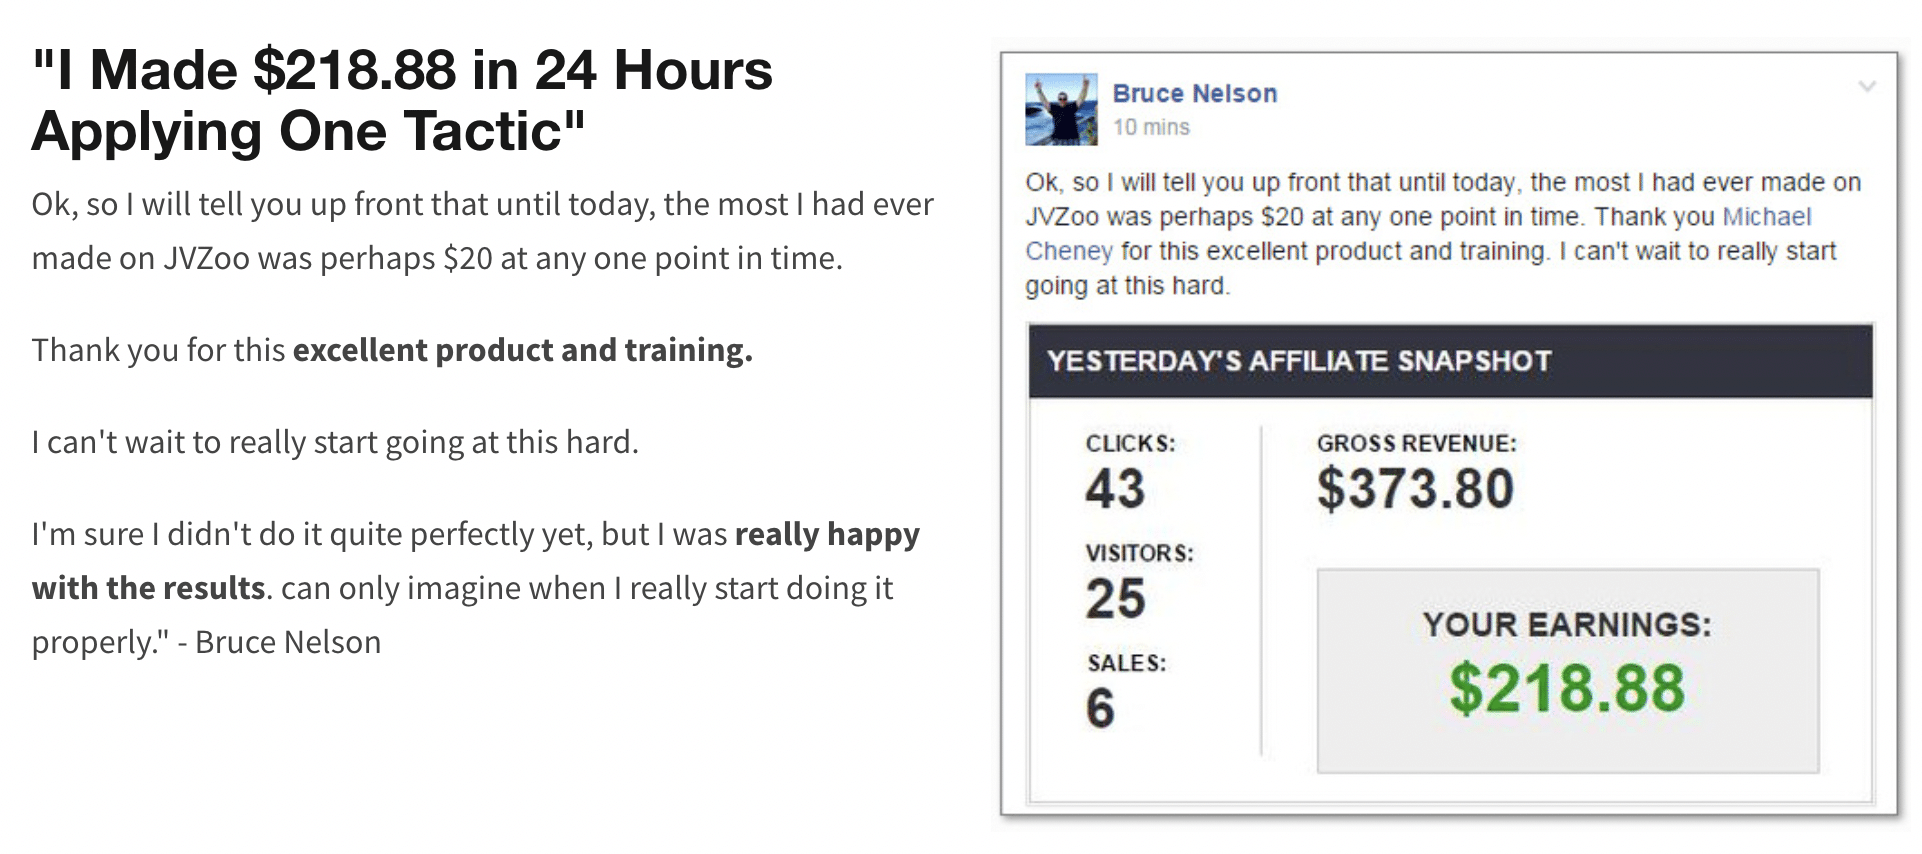Click the Yesterday's Affiliate Snapshot header bar
1922x854 pixels.
[x=1450, y=361]
